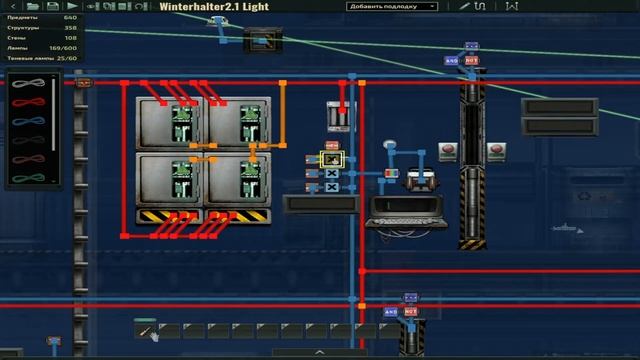Select the hotbar slot holding the screwdriver
The width and height of the screenshot is (640, 360).
pyautogui.click(x=144, y=331)
